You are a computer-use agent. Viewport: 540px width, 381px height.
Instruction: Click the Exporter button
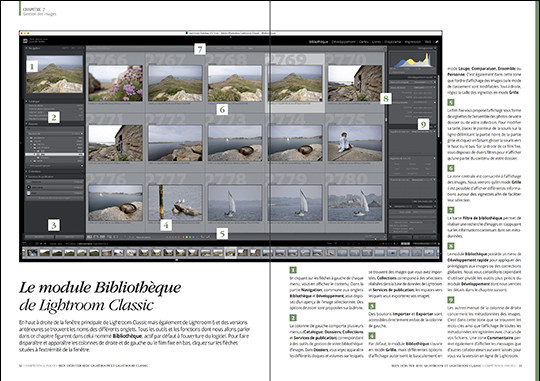point(69,237)
